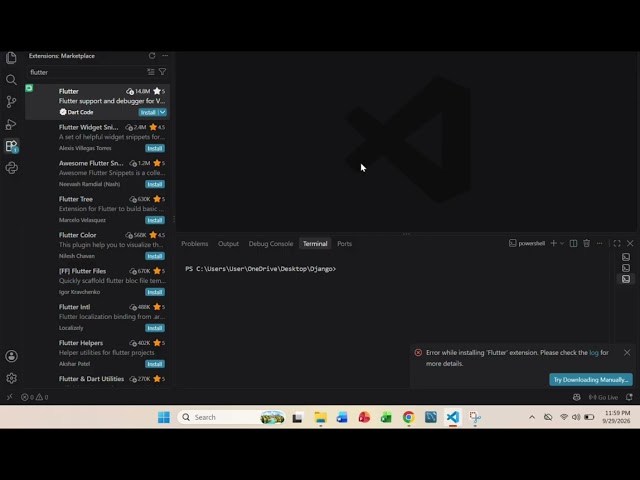Switch to the Ports tab
The width and height of the screenshot is (640, 480).
coord(344,244)
